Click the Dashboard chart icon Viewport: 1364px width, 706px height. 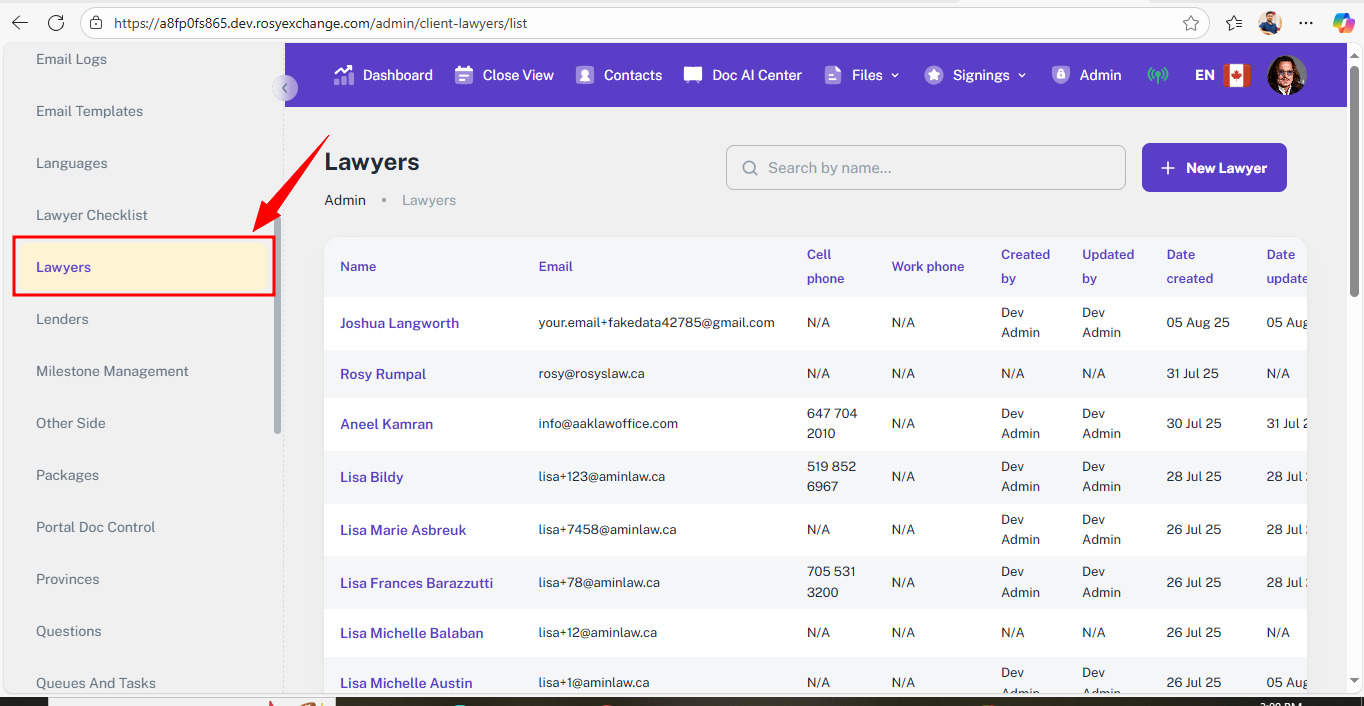(344, 75)
